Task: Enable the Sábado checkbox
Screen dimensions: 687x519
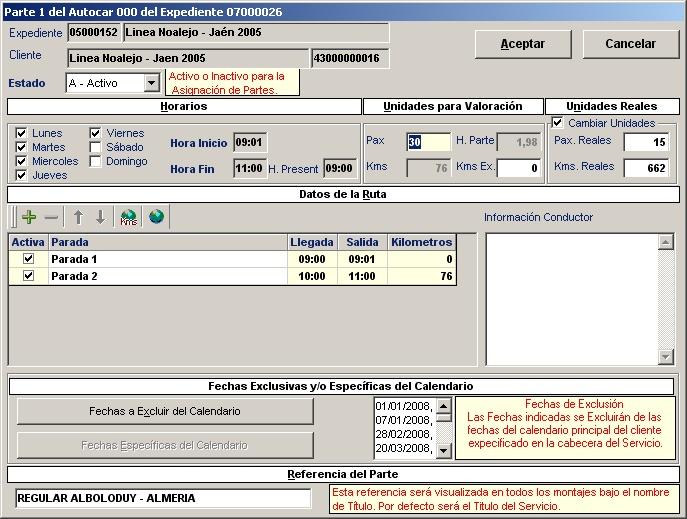Action: [95, 147]
